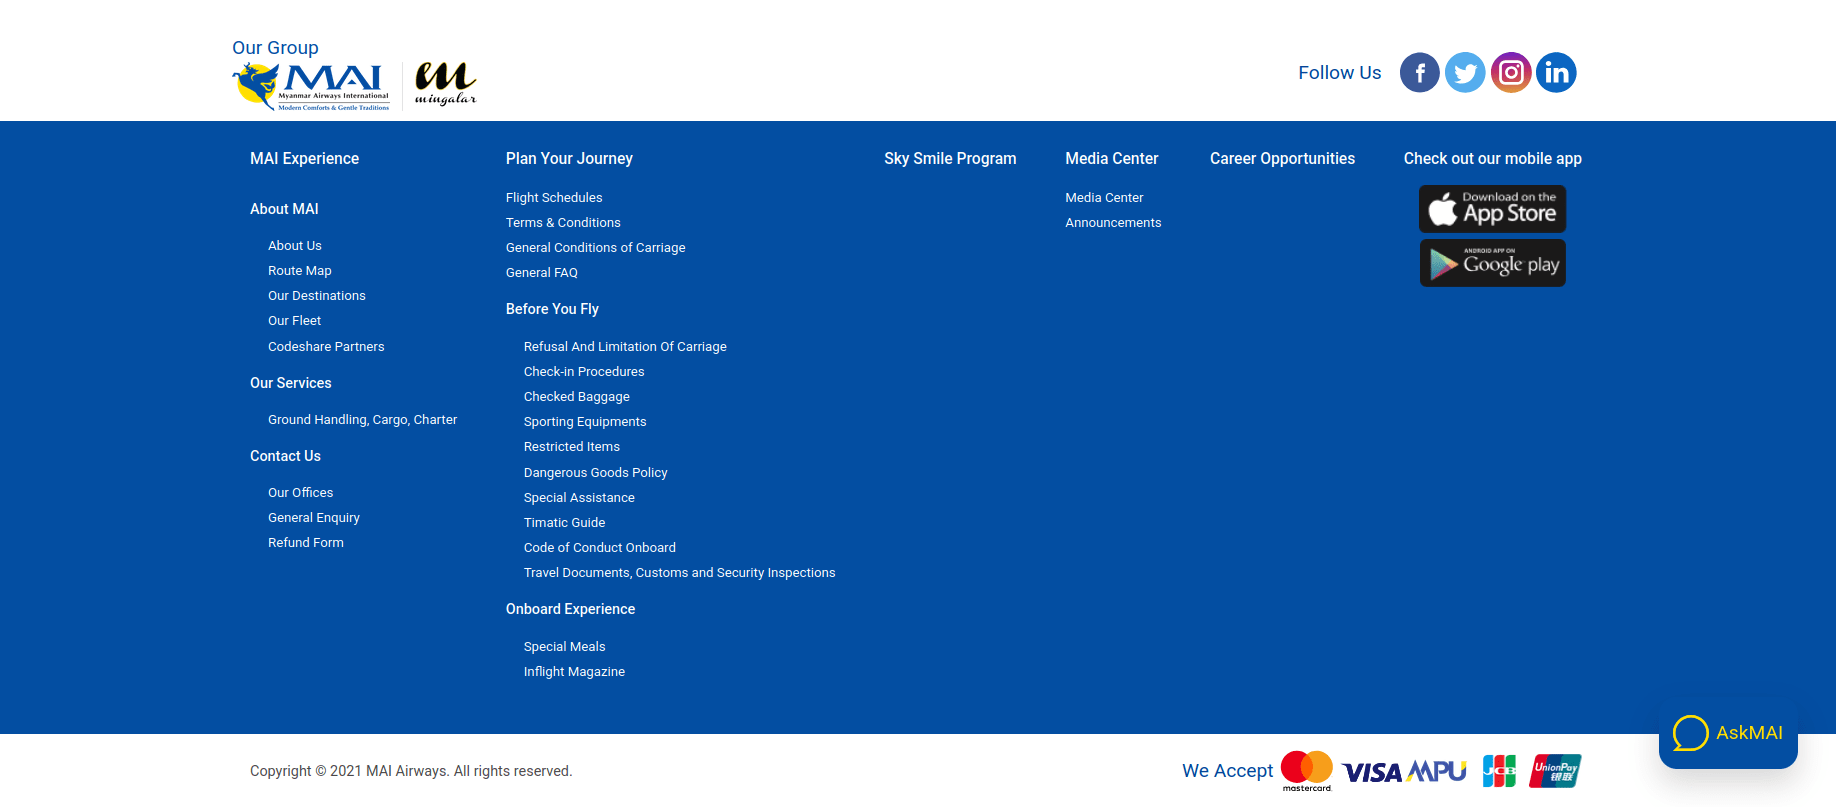Open the Facebook social icon

(x=1419, y=73)
